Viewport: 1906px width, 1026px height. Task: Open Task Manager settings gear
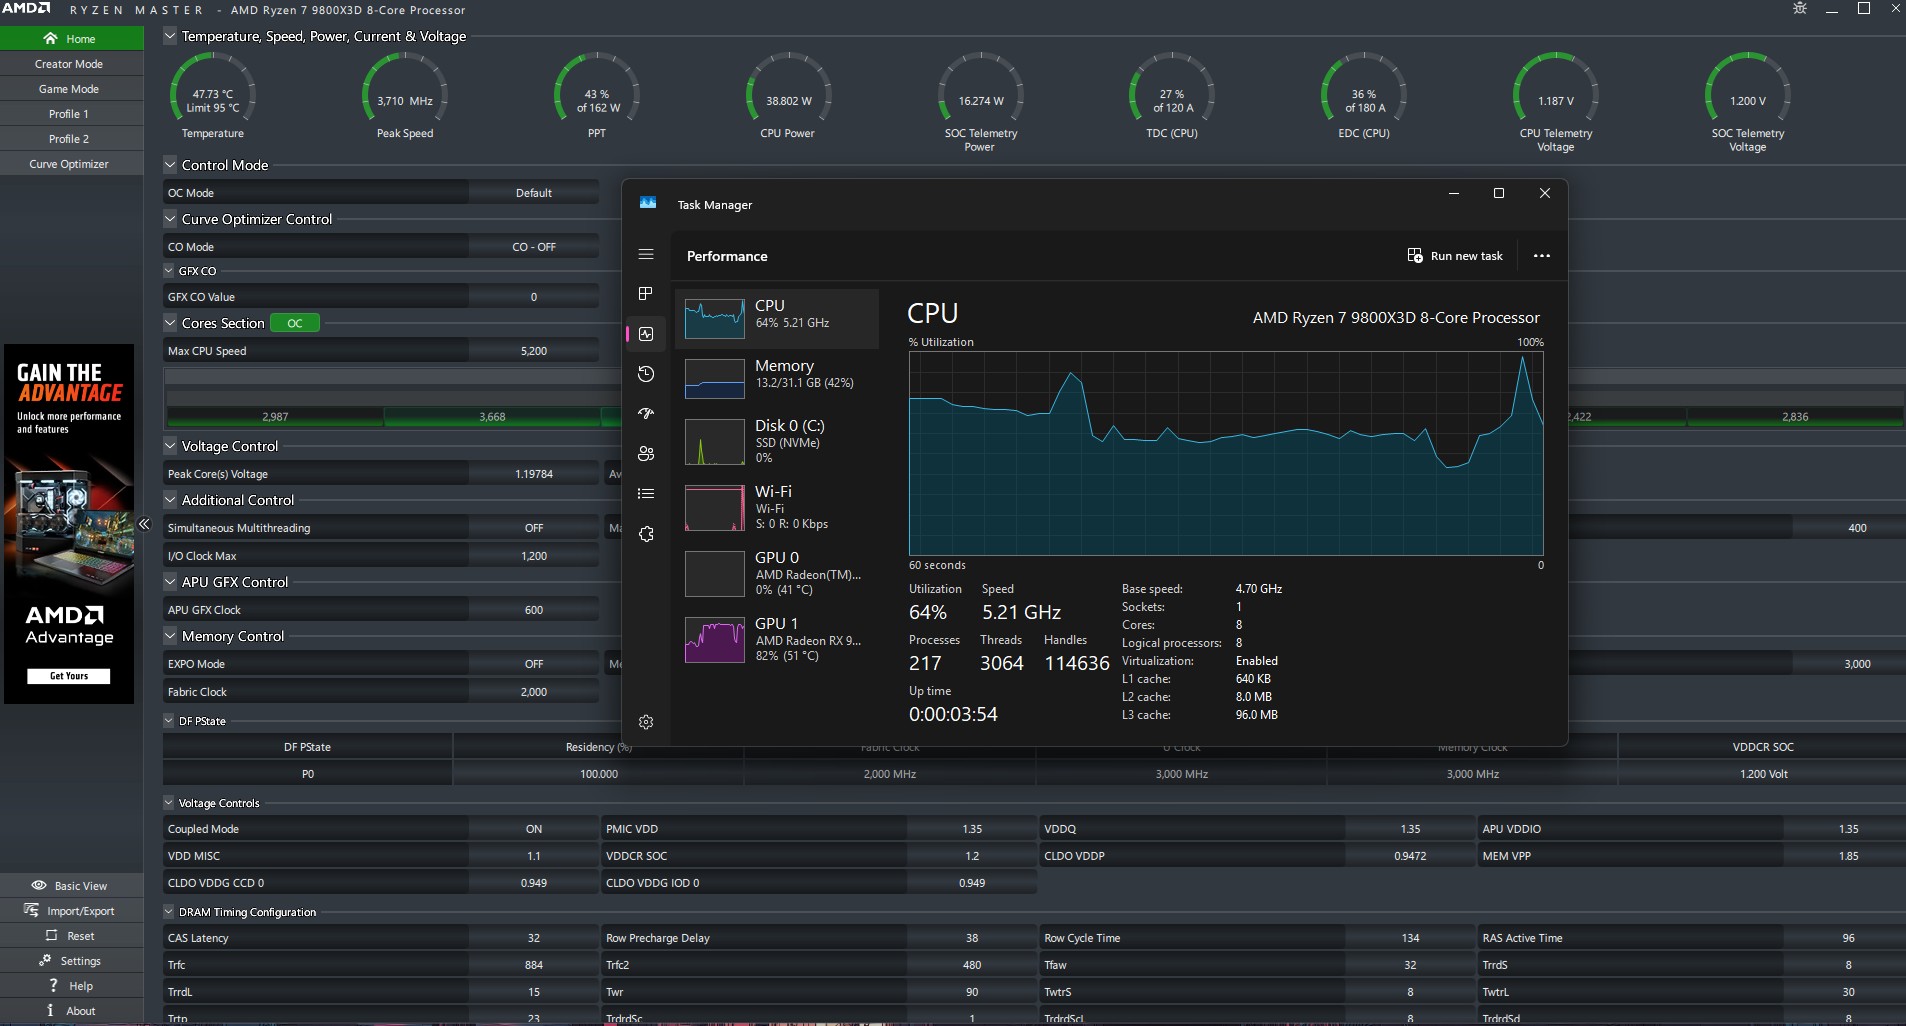[x=646, y=722]
